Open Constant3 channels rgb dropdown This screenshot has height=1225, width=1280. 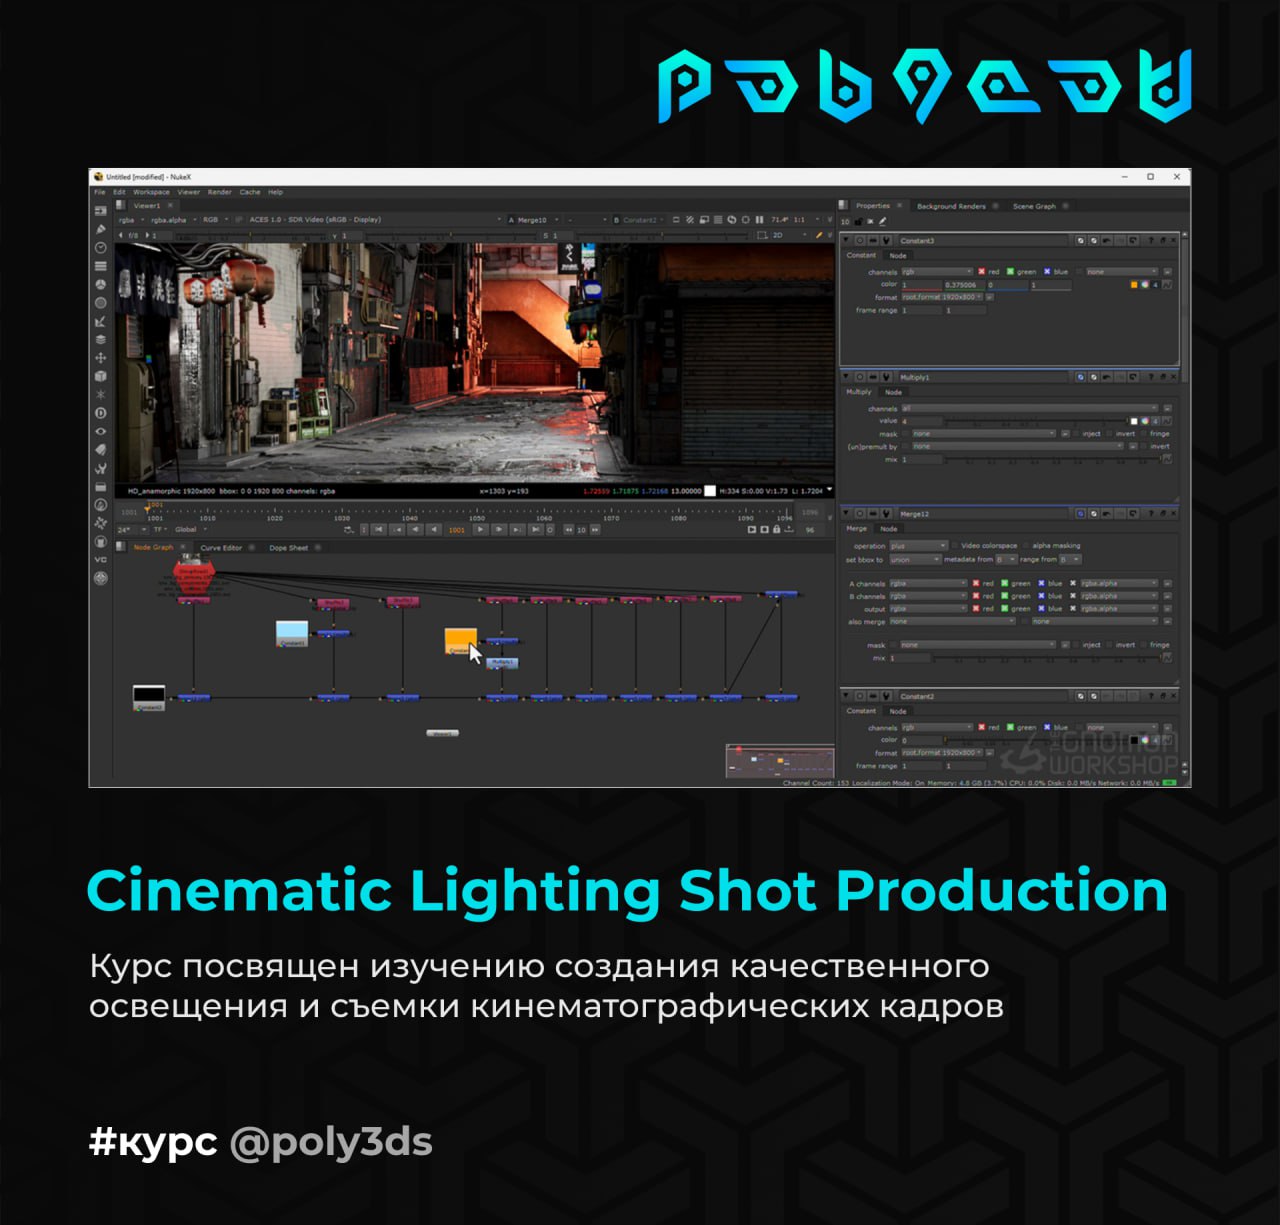tap(937, 271)
